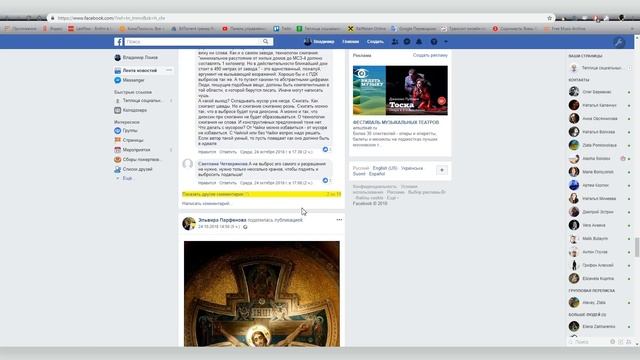Click in the Facebook search field
Screen dimensions: 640x360
(x=193, y=42)
